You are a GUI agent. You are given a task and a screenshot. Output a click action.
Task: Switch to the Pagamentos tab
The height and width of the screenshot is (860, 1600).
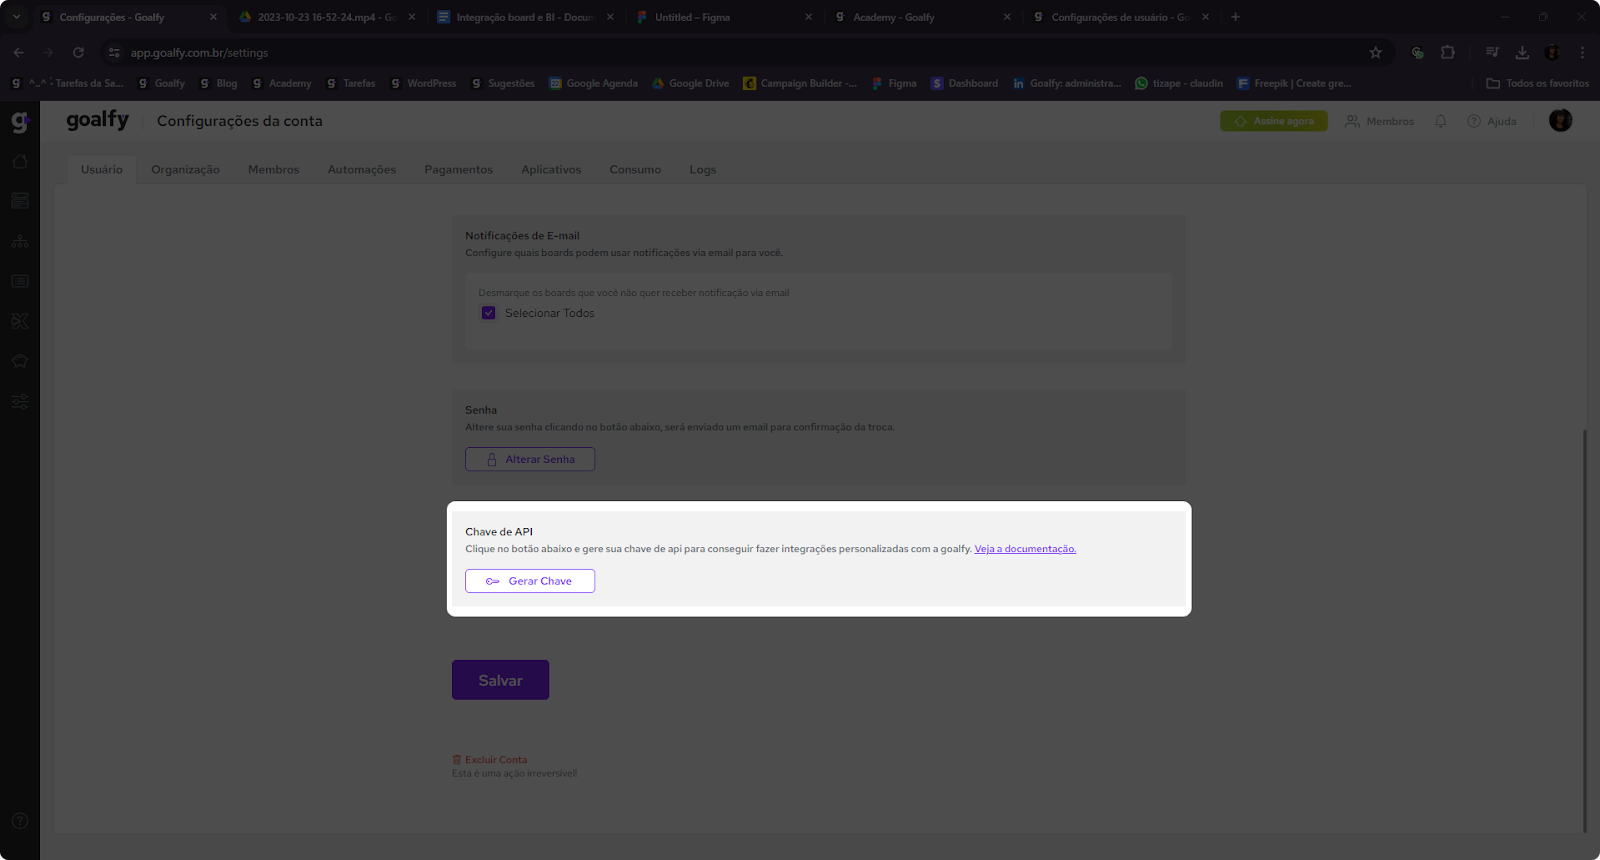(459, 170)
